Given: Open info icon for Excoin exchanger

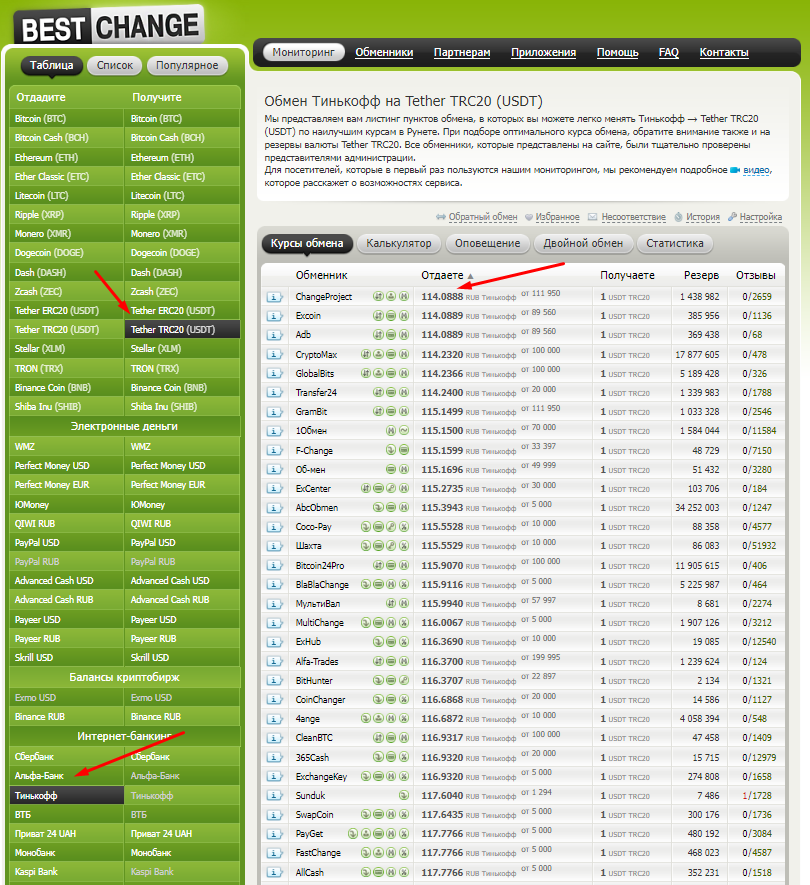Looking at the screenshot, I should tap(274, 316).
